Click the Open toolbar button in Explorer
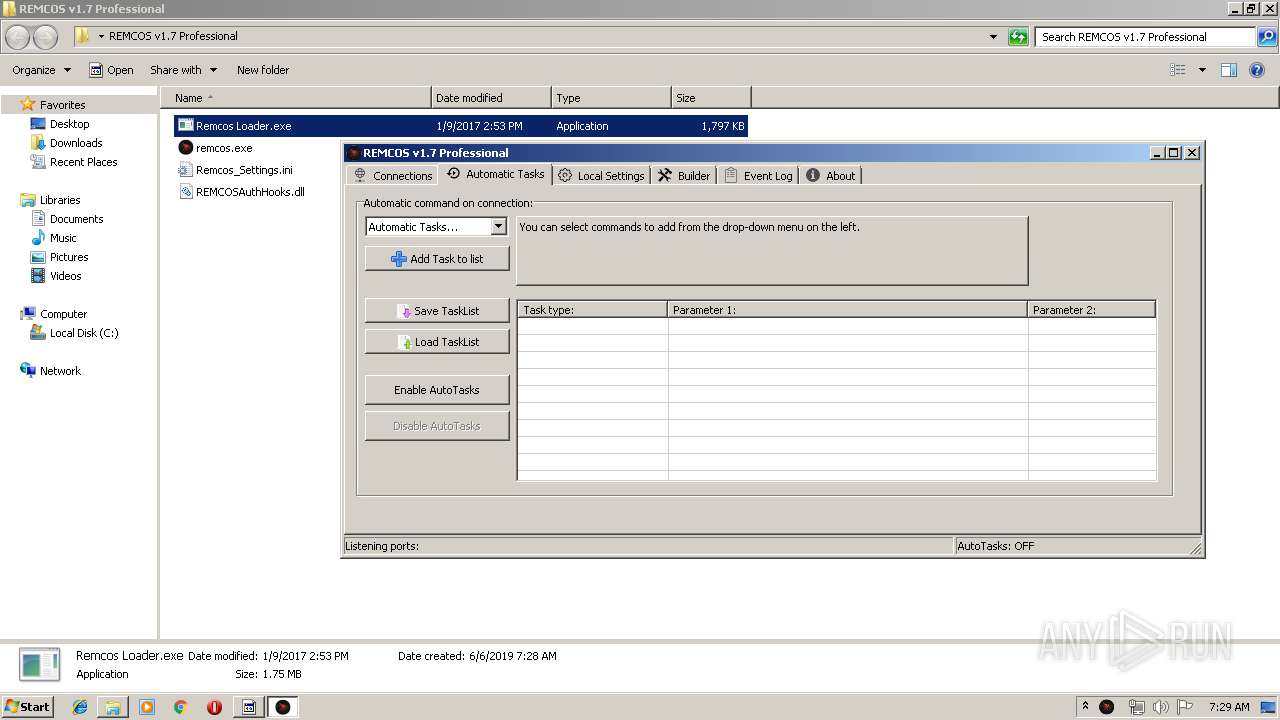The width and height of the screenshot is (1280, 720). (x=111, y=70)
